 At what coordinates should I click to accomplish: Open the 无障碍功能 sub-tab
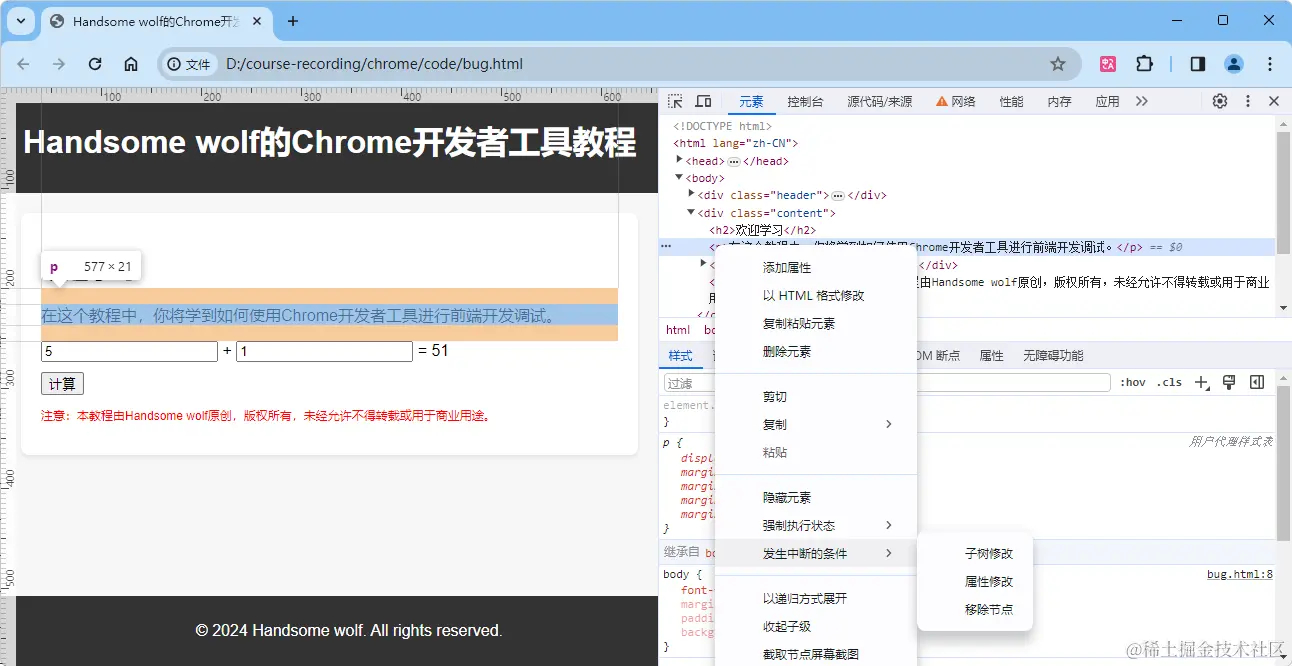(1053, 356)
